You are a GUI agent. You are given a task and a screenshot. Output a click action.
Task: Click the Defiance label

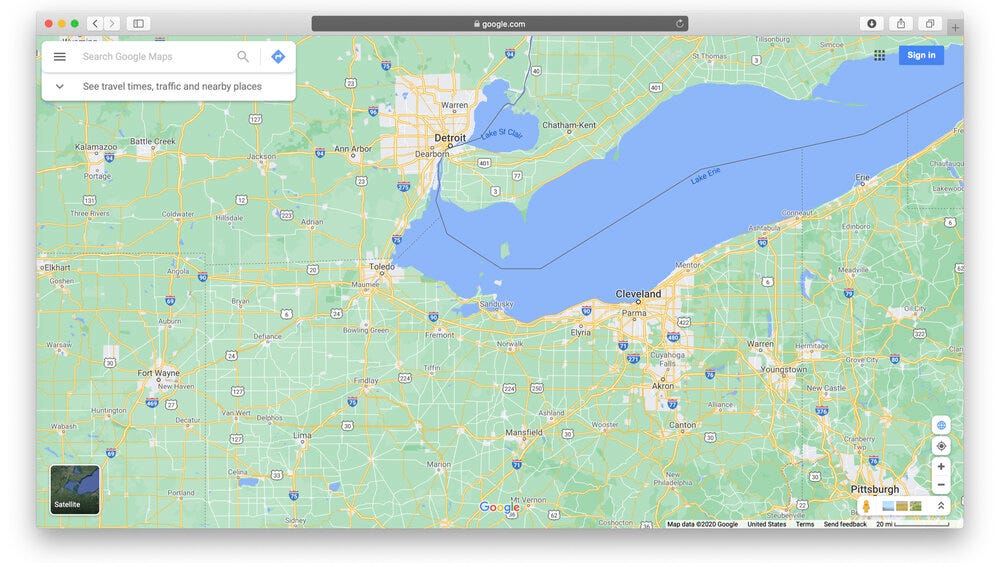coord(267,336)
